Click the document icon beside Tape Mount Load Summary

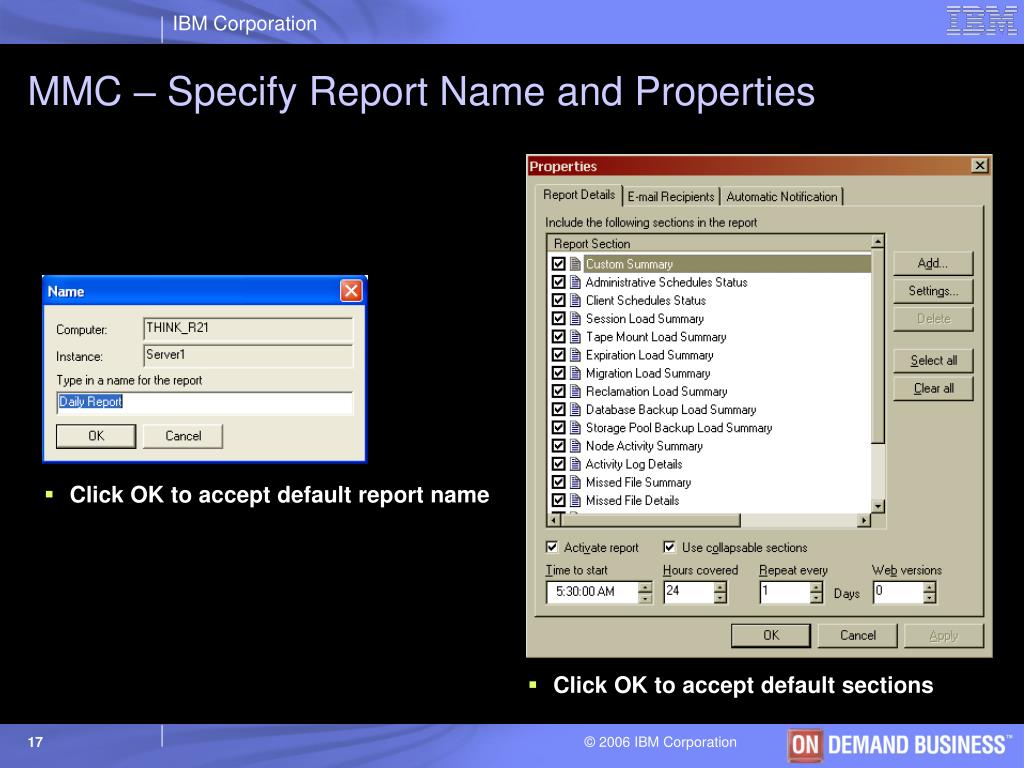(x=575, y=337)
